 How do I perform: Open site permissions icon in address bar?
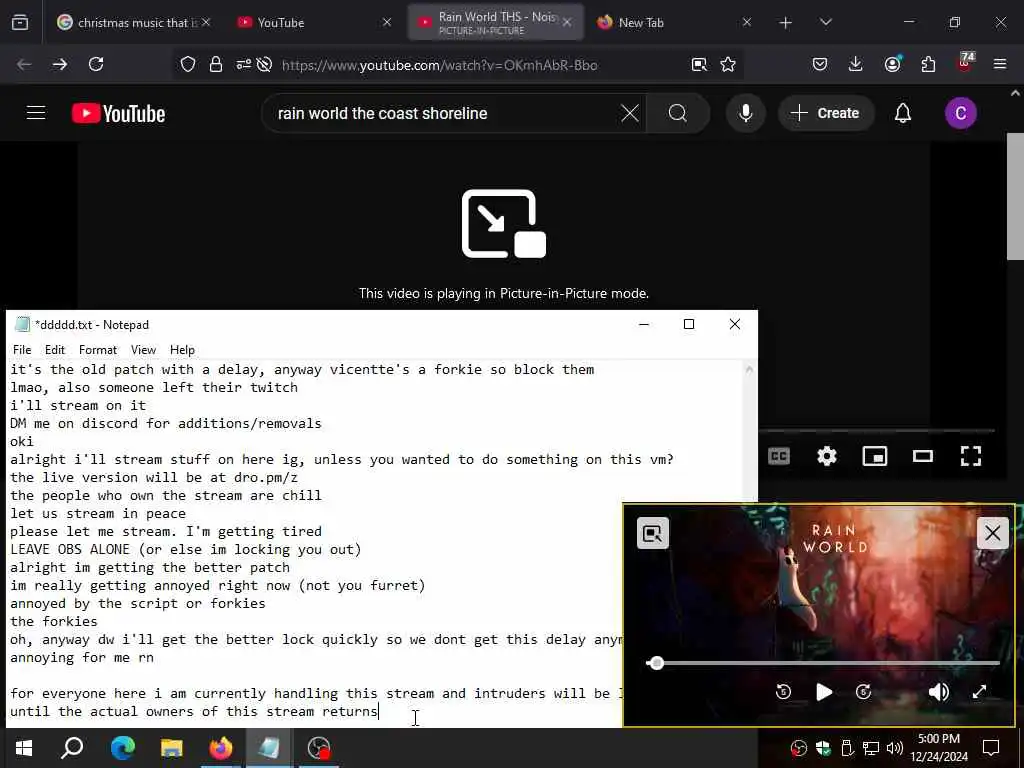[x=243, y=64]
